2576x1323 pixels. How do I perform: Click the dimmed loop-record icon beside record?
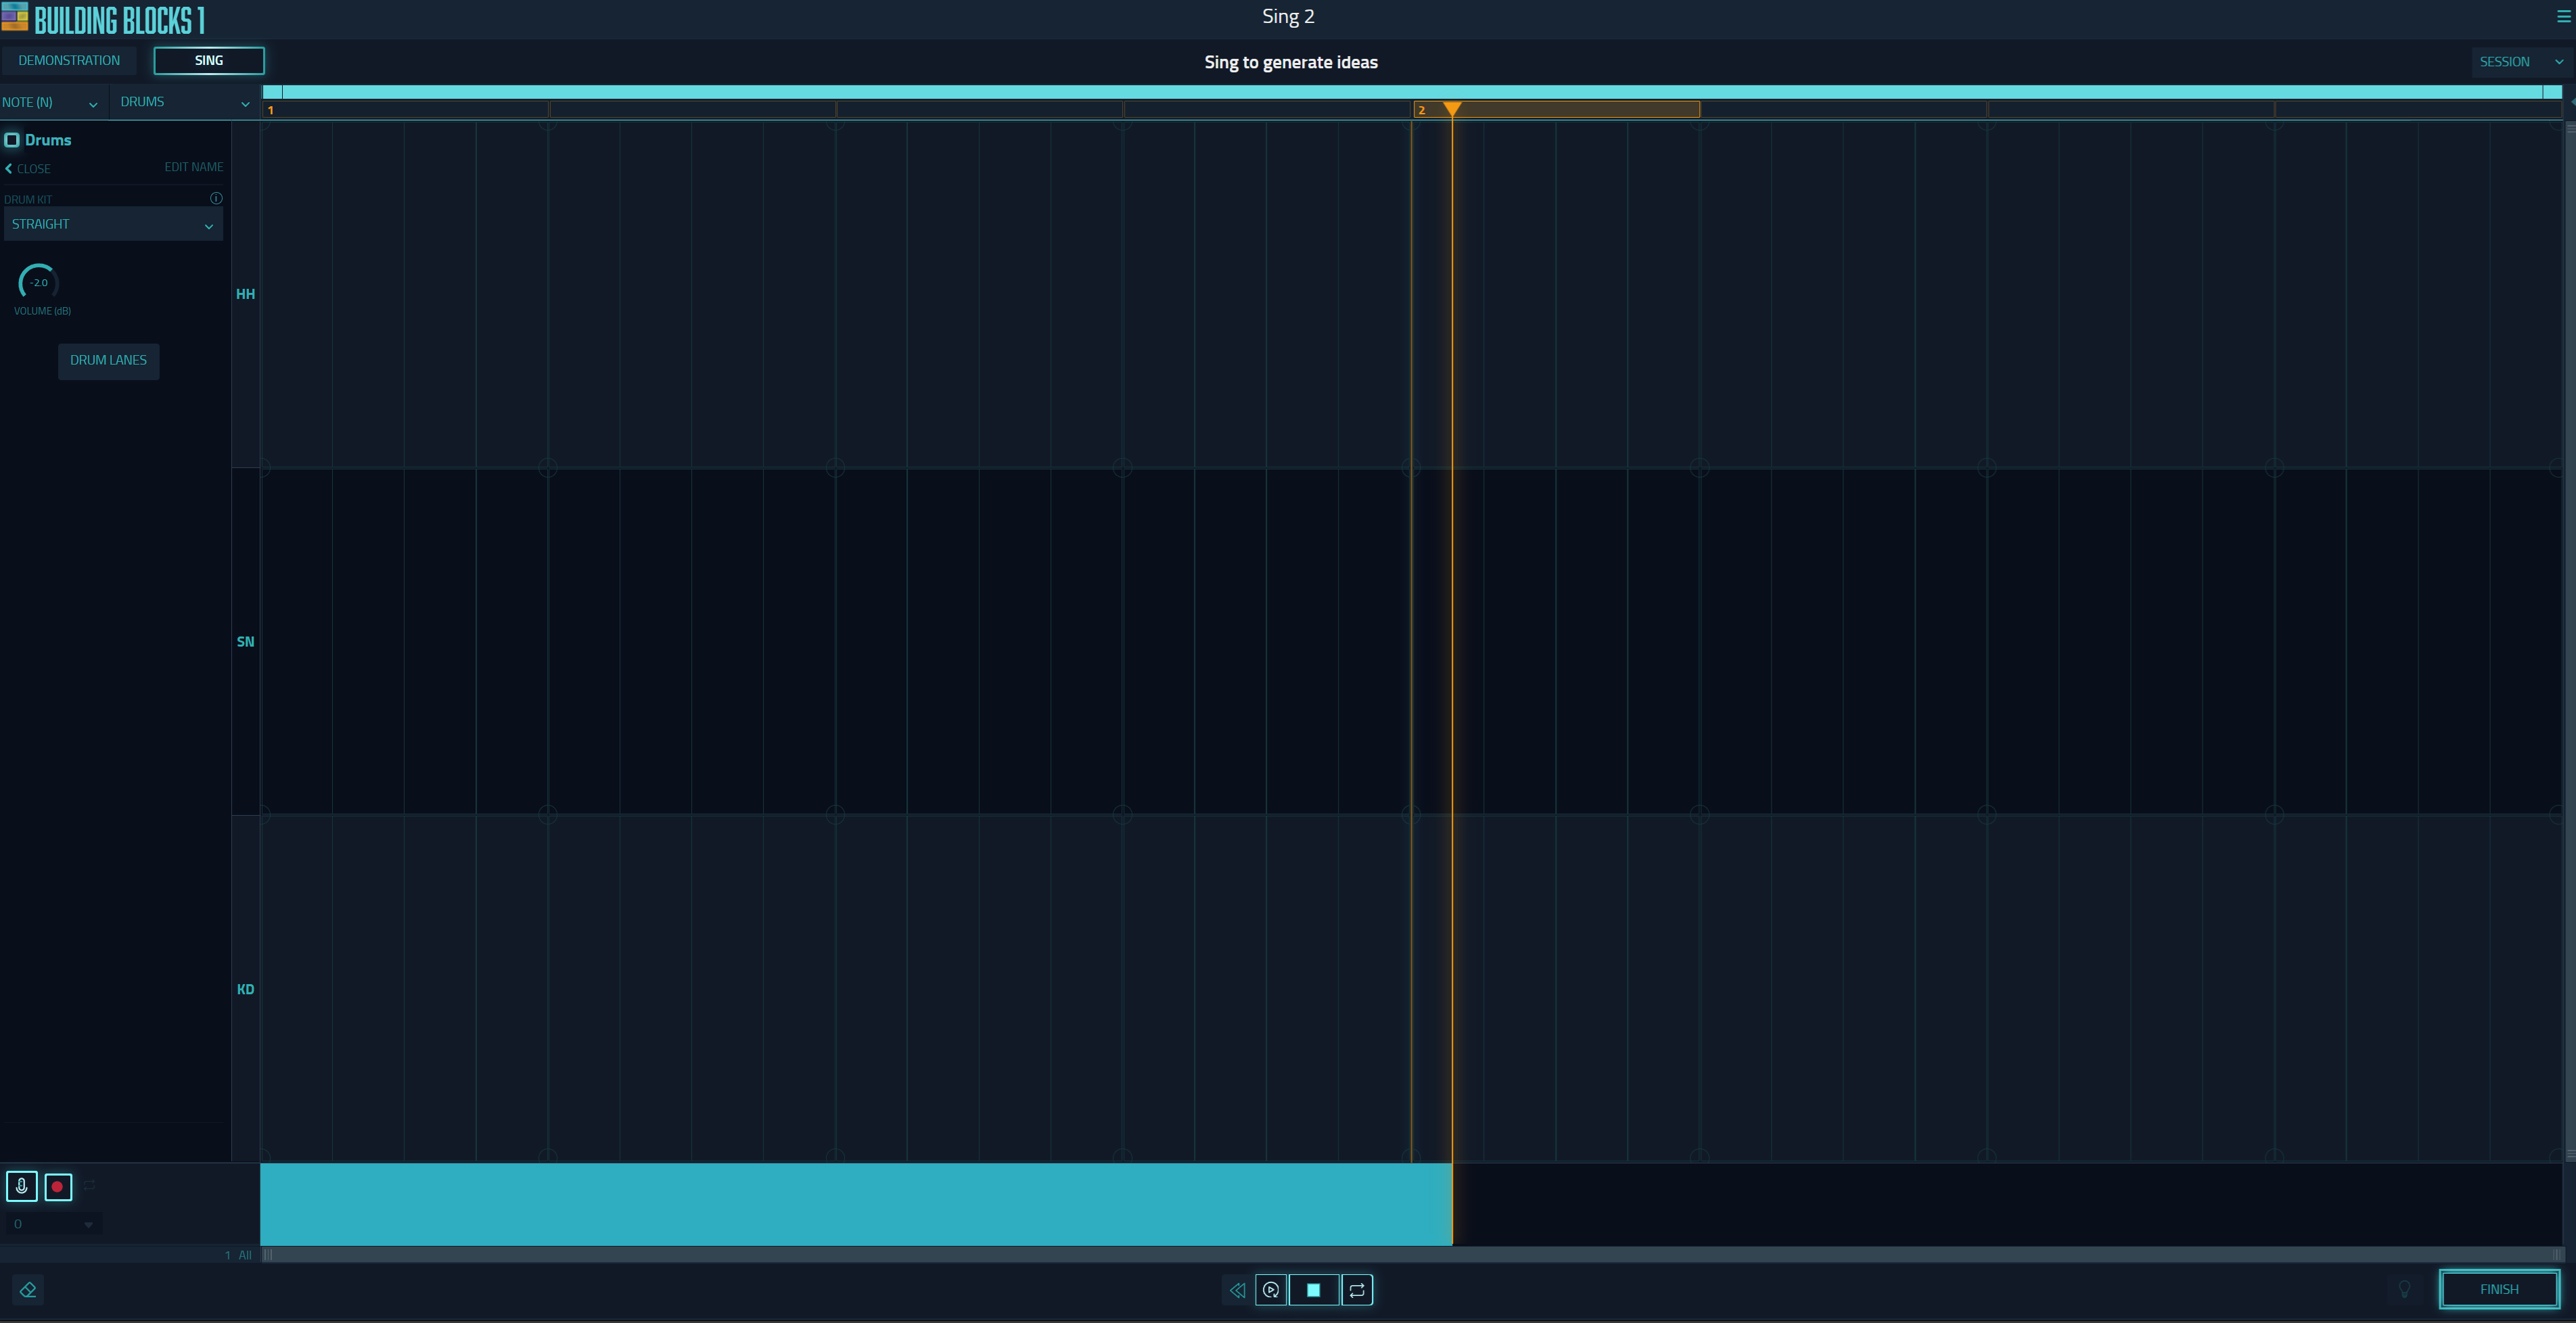[x=89, y=1185]
